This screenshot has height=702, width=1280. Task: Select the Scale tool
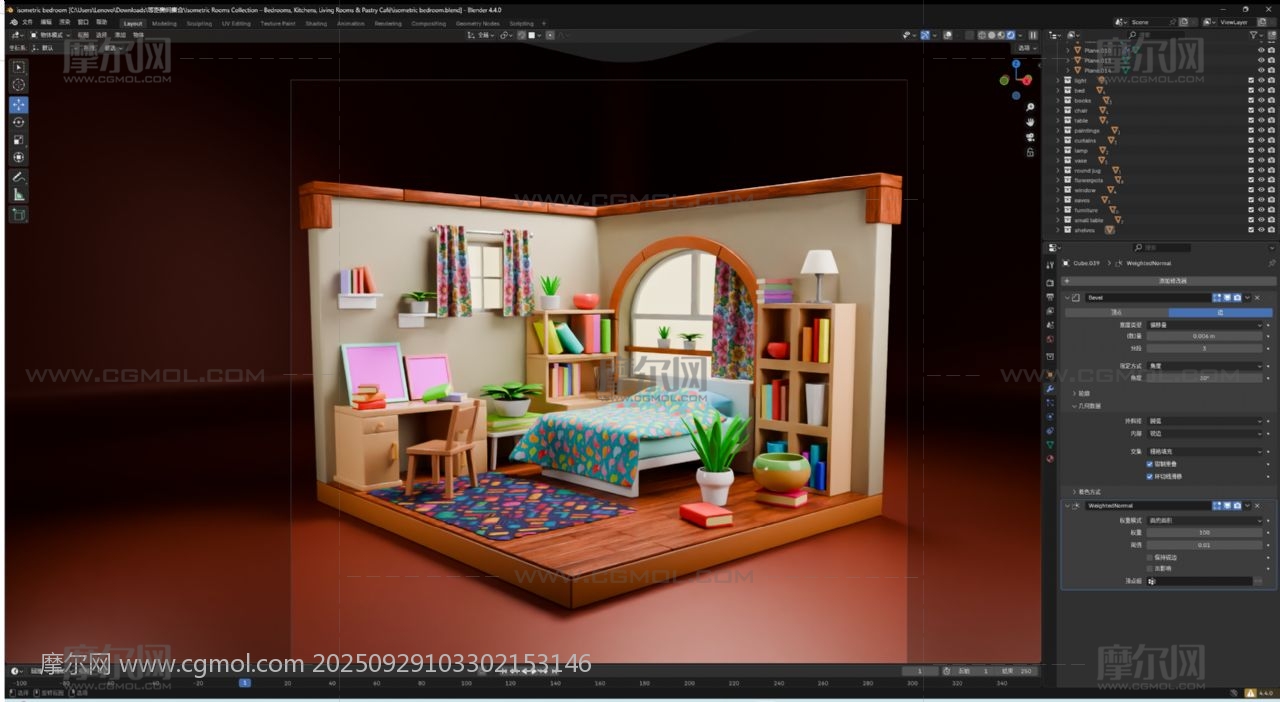(x=19, y=140)
